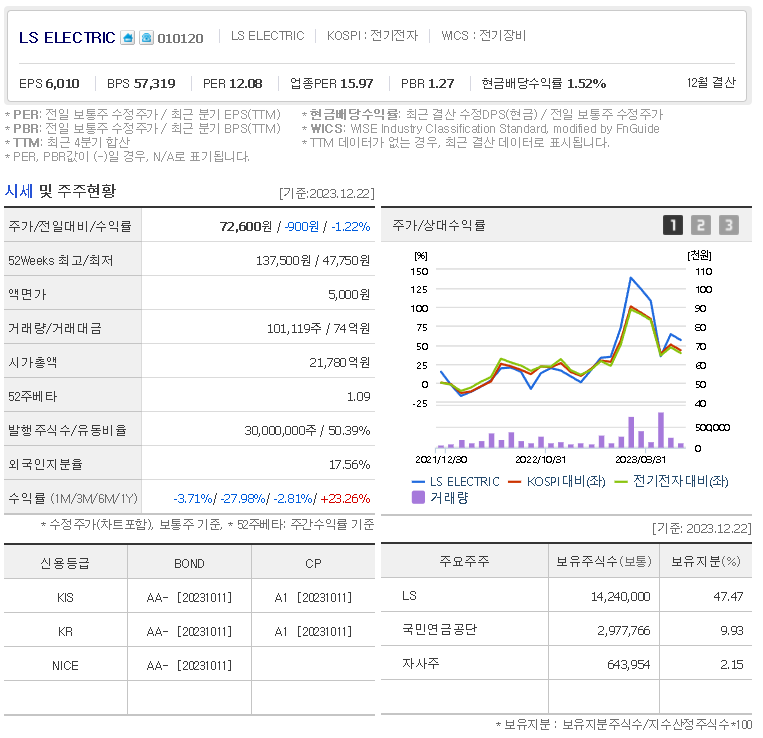Screen dimensions: 763x738
Task: Select the 6M return -2.81%
Action: click(x=293, y=499)
